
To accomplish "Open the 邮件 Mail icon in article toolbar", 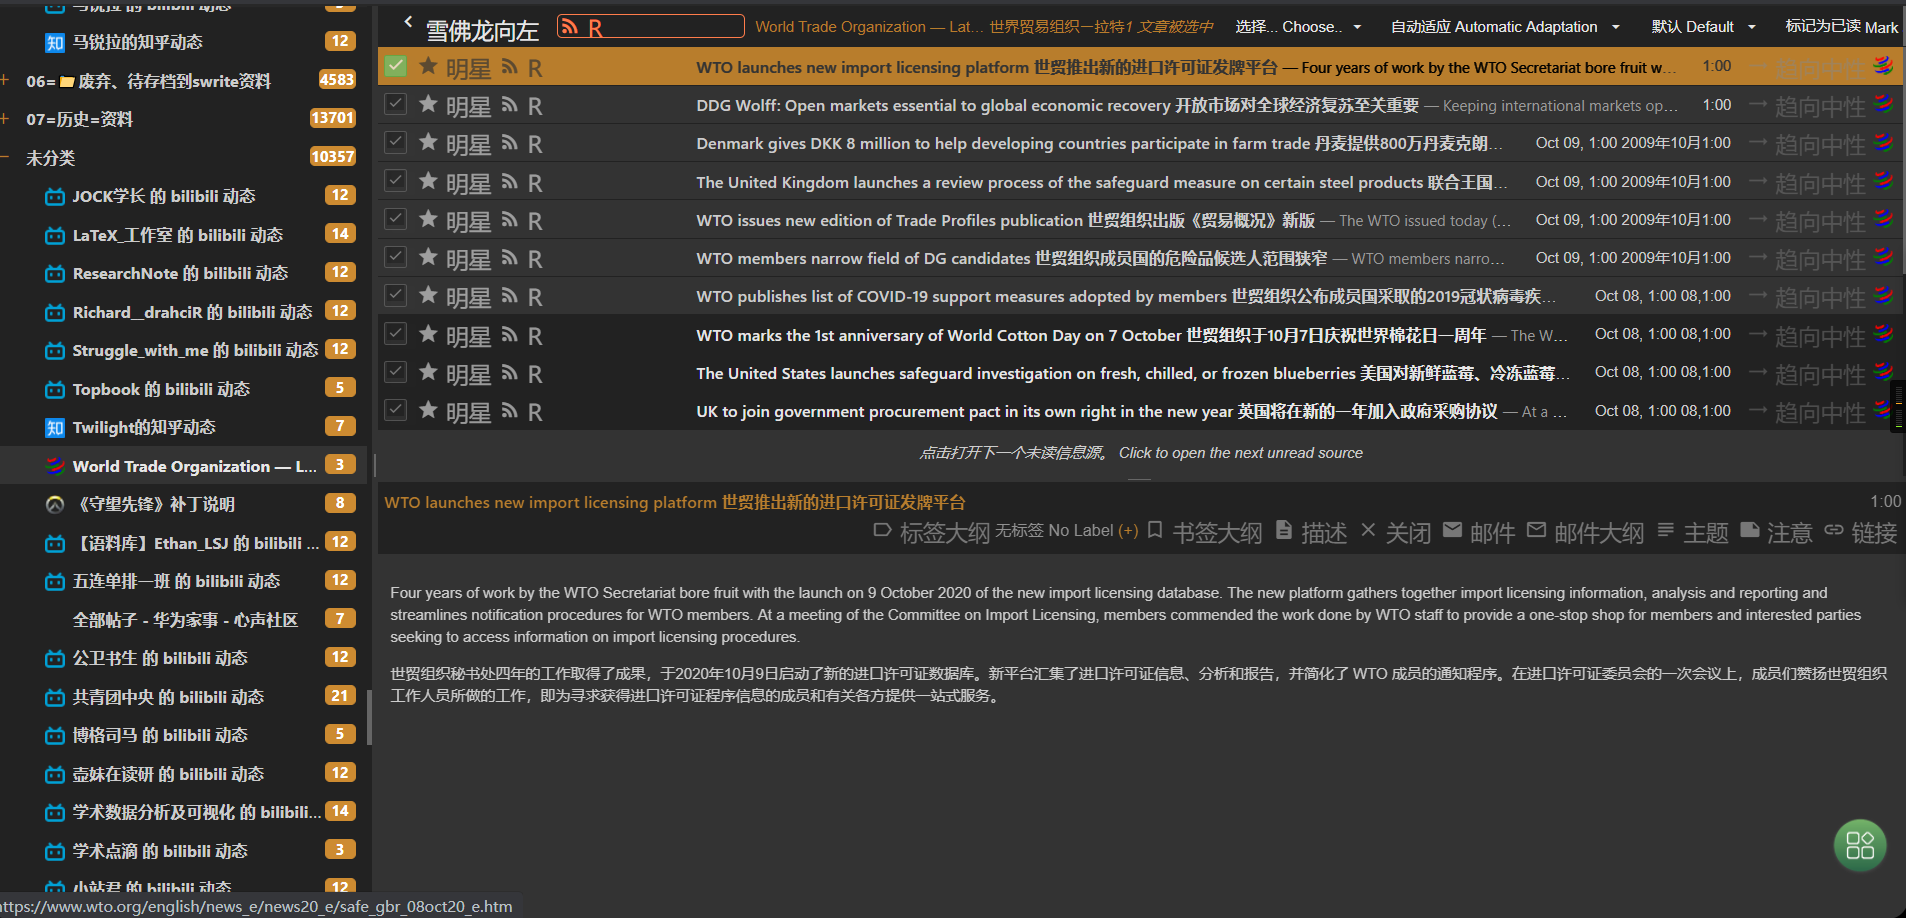I will pos(1453,531).
